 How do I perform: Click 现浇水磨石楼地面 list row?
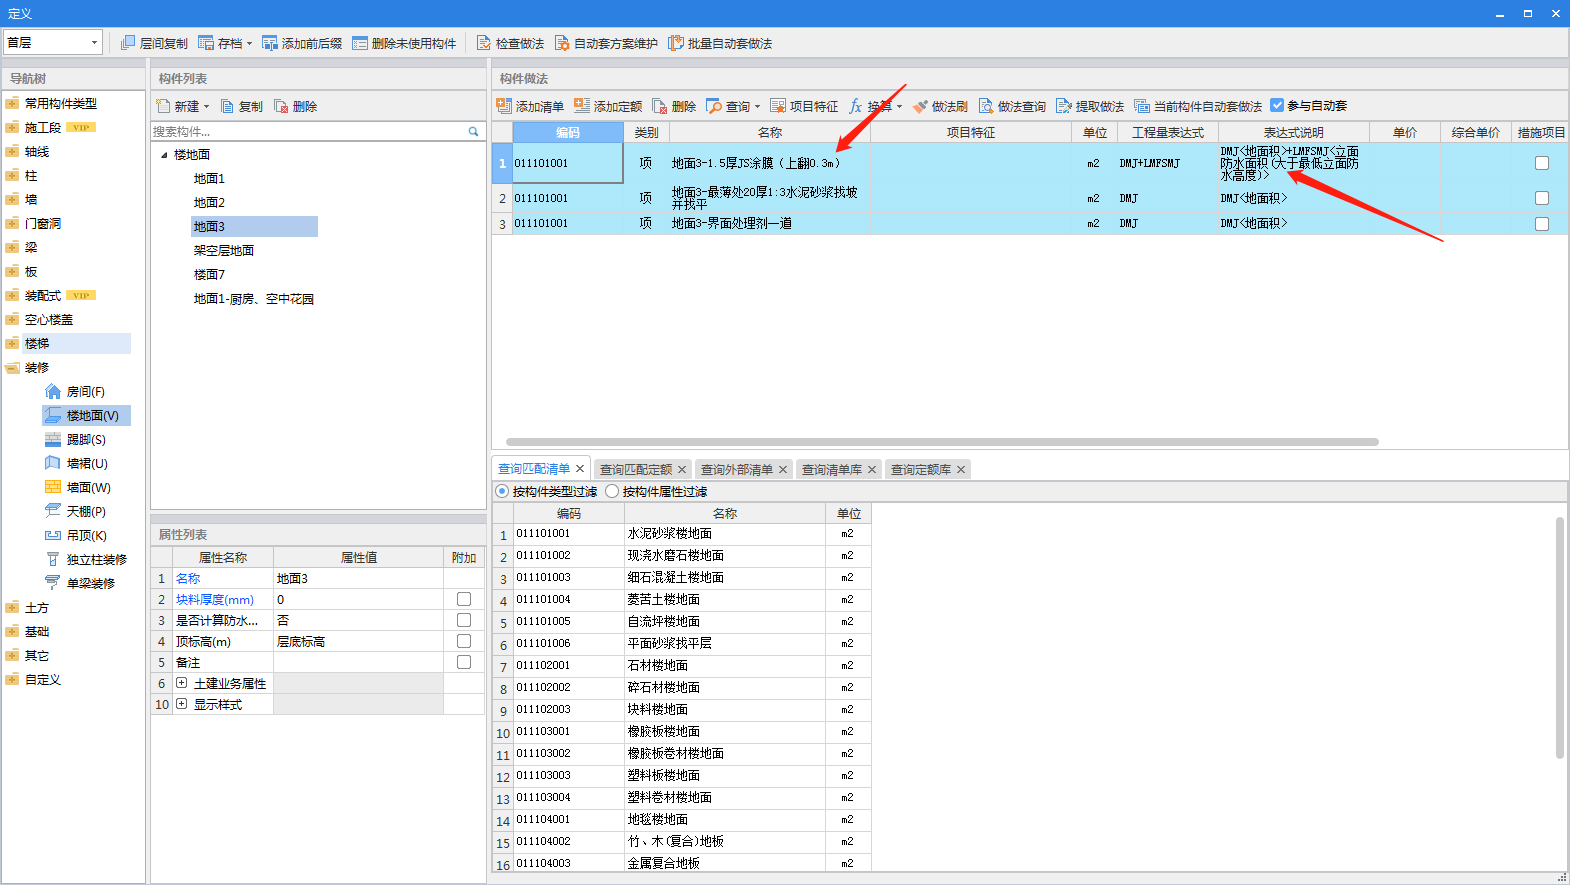(682, 556)
